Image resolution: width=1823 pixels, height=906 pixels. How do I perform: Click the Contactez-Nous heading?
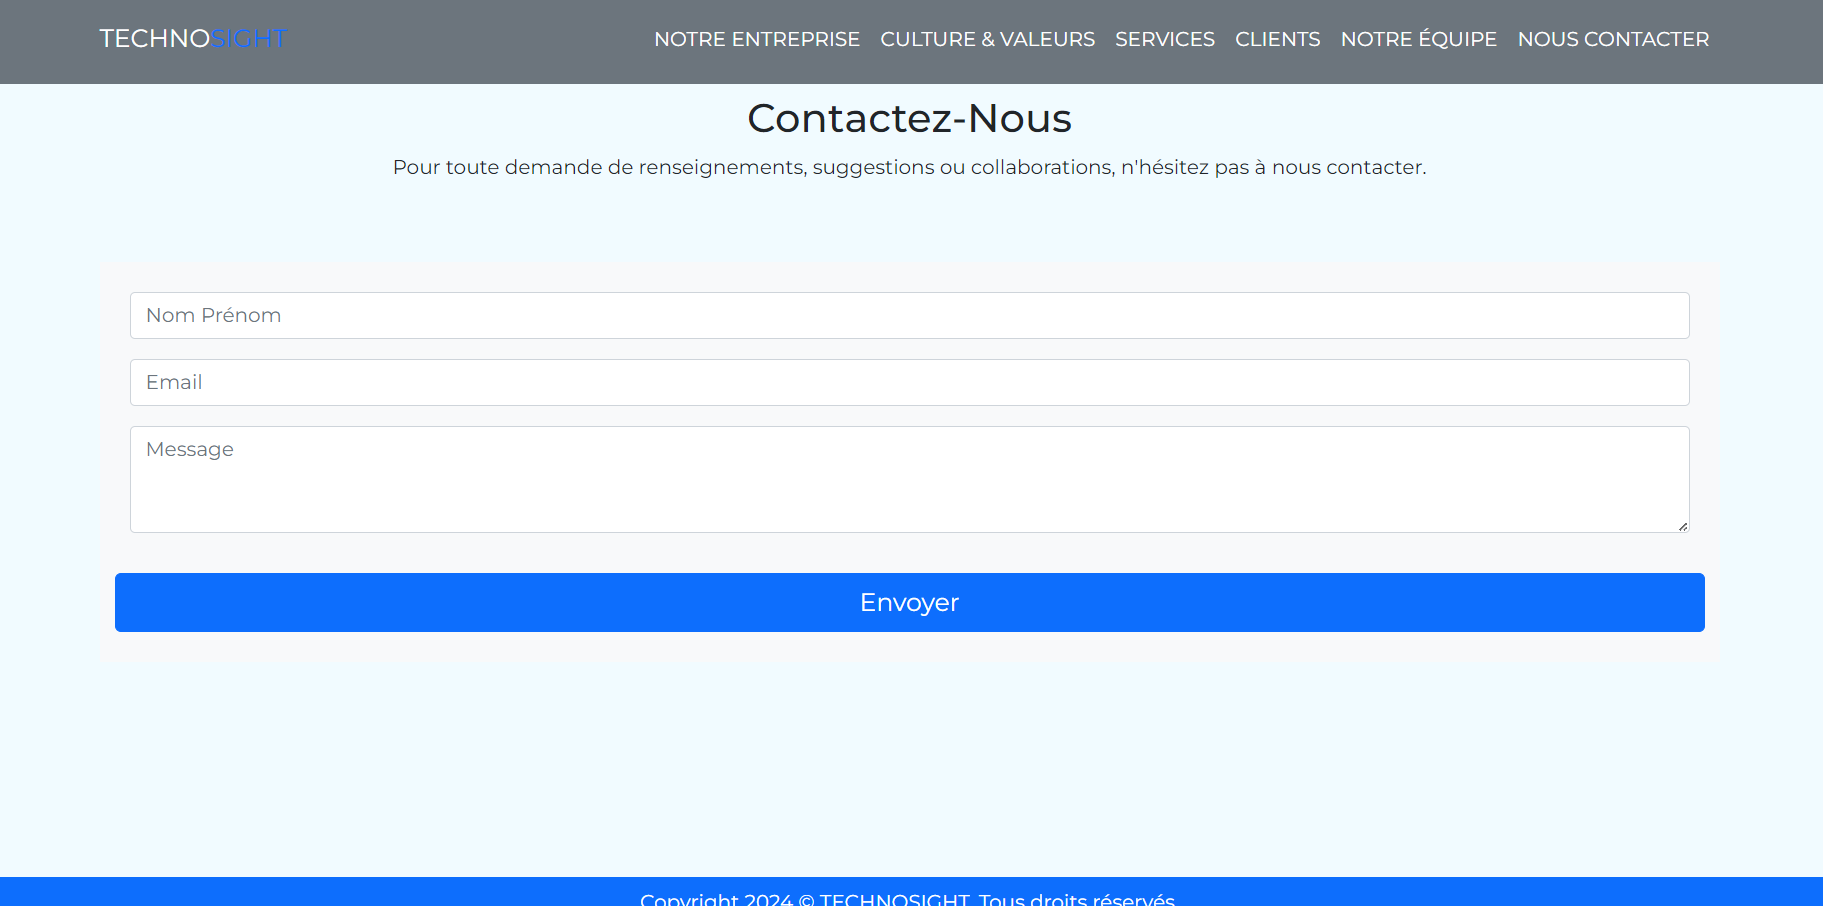point(909,118)
